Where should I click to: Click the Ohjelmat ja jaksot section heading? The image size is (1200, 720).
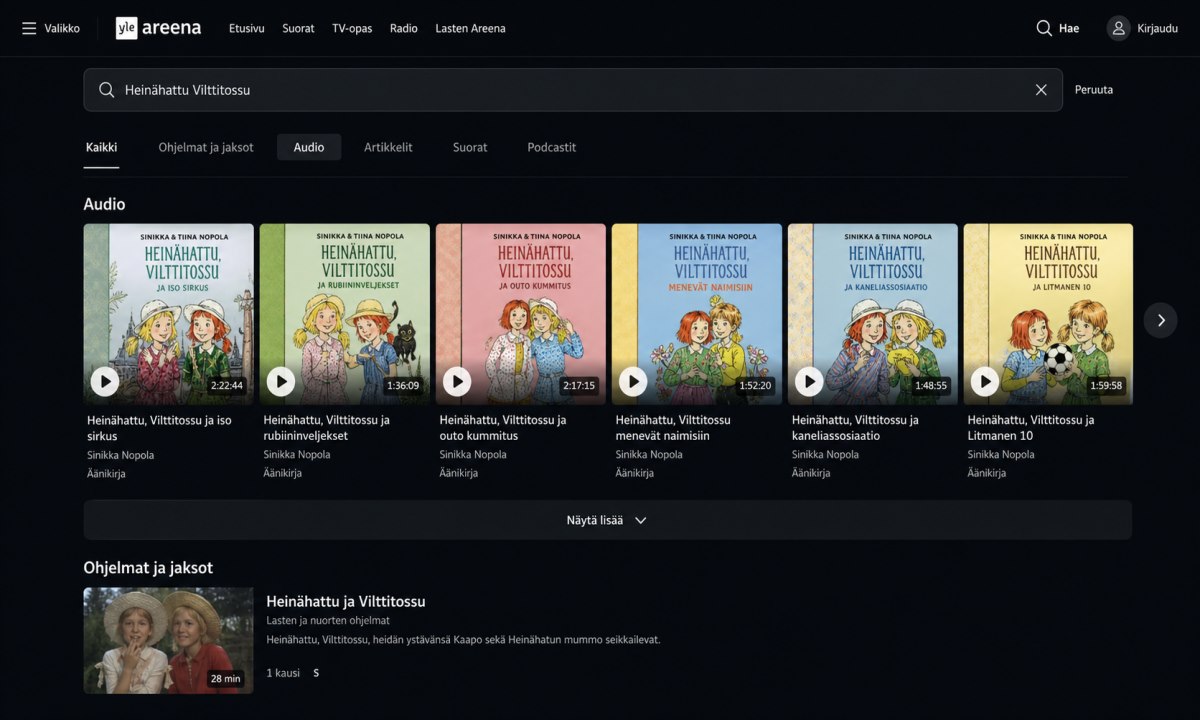click(x=148, y=568)
